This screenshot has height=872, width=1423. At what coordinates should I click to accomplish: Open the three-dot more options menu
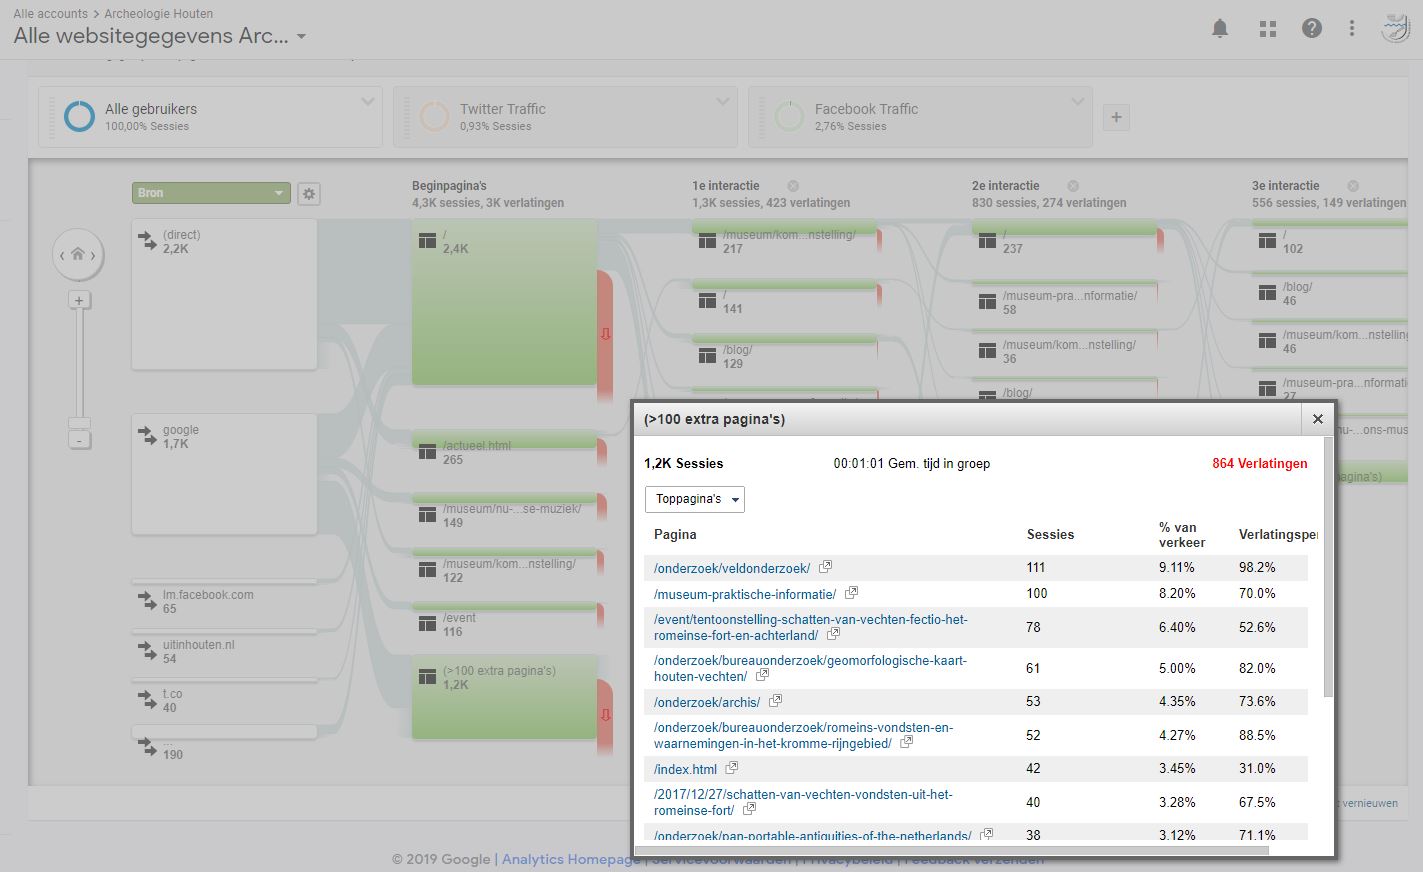pyautogui.click(x=1352, y=29)
